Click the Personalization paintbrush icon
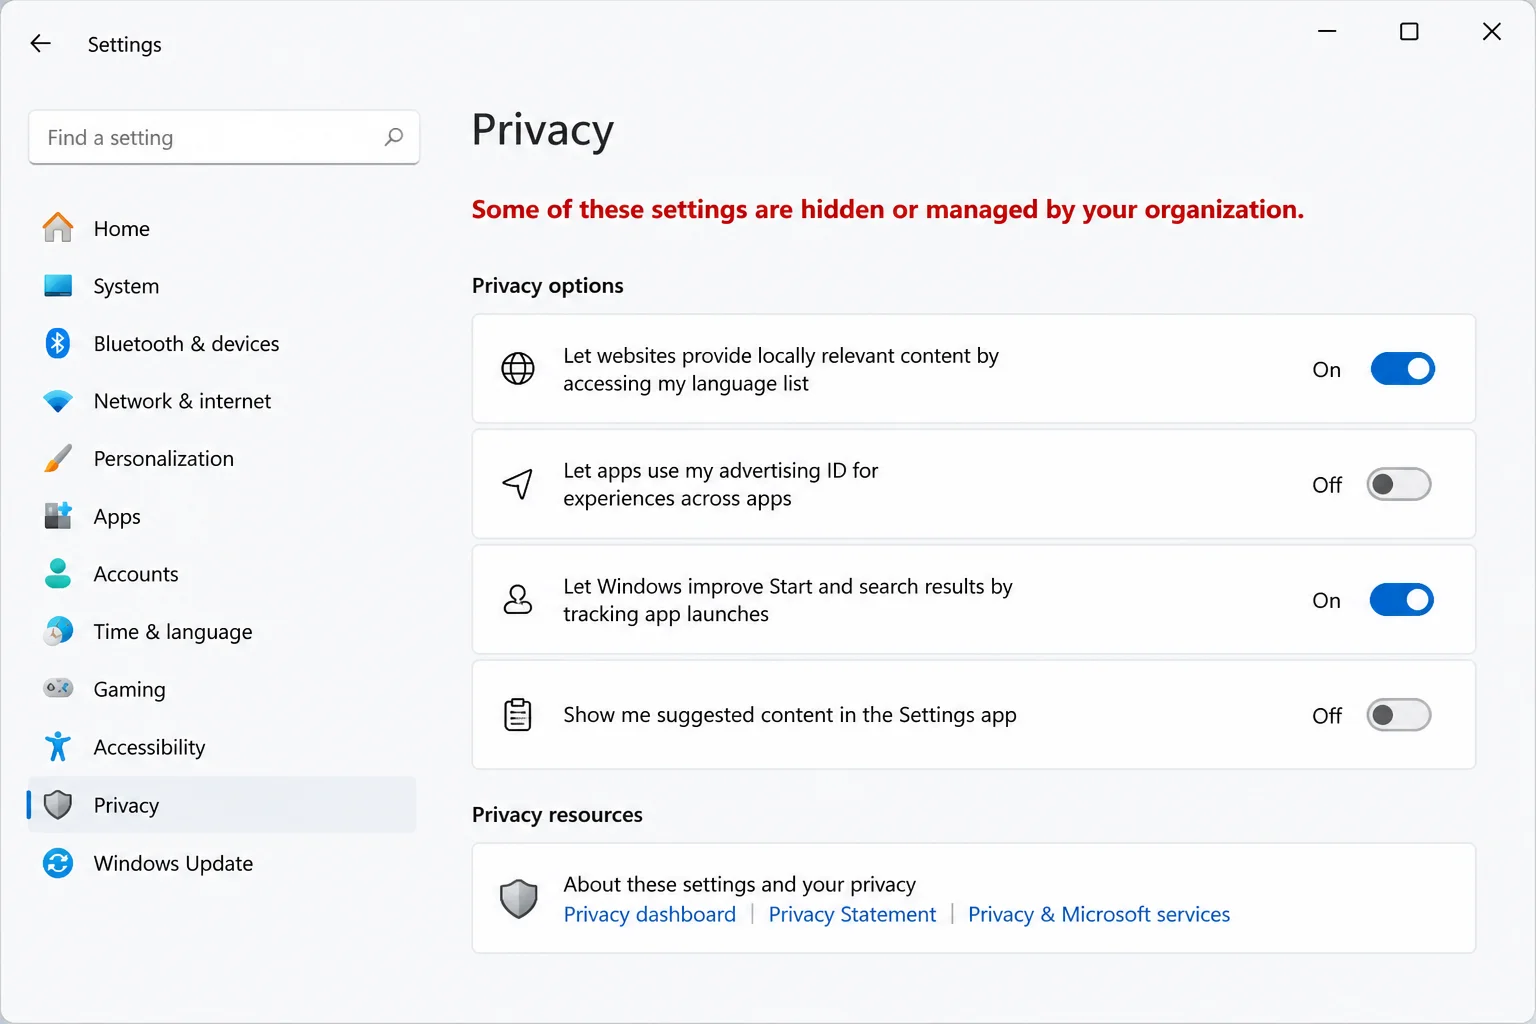Image resolution: width=1536 pixels, height=1024 pixels. pyautogui.click(x=58, y=459)
